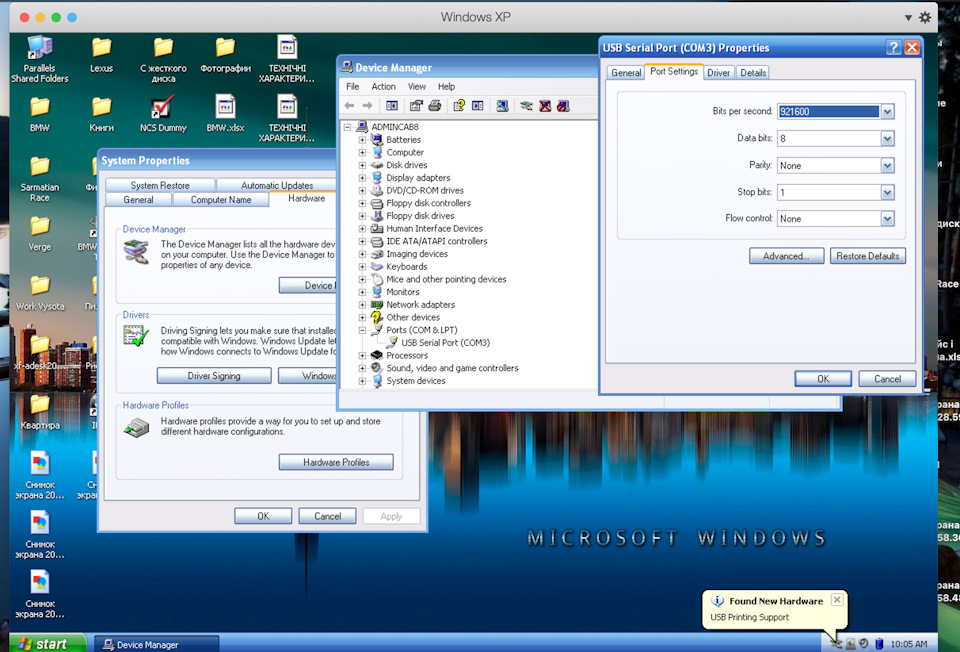Viewport: 960px width, 652px height.
Task: Open the View menu in Device Manager
Action: [x=416, y=86]
